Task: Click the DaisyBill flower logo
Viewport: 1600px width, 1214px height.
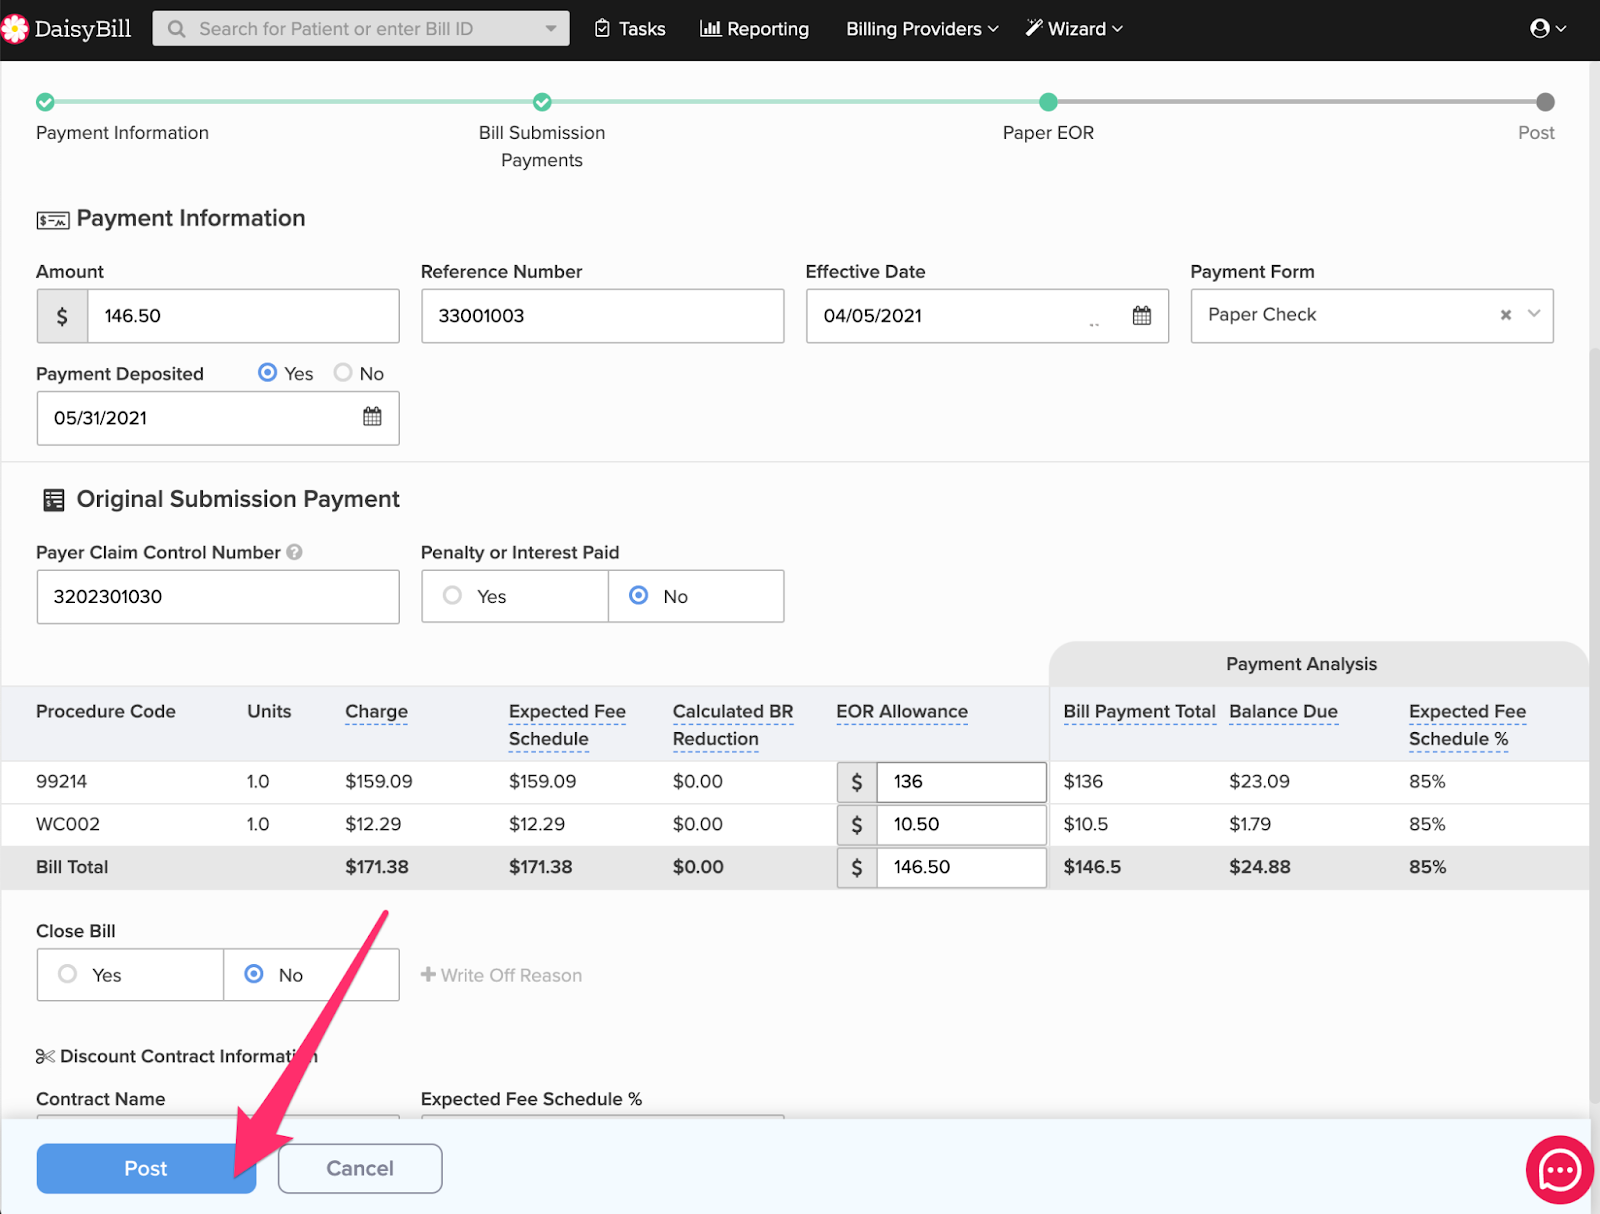Action: pyautogui.click(x=15, y=29)
